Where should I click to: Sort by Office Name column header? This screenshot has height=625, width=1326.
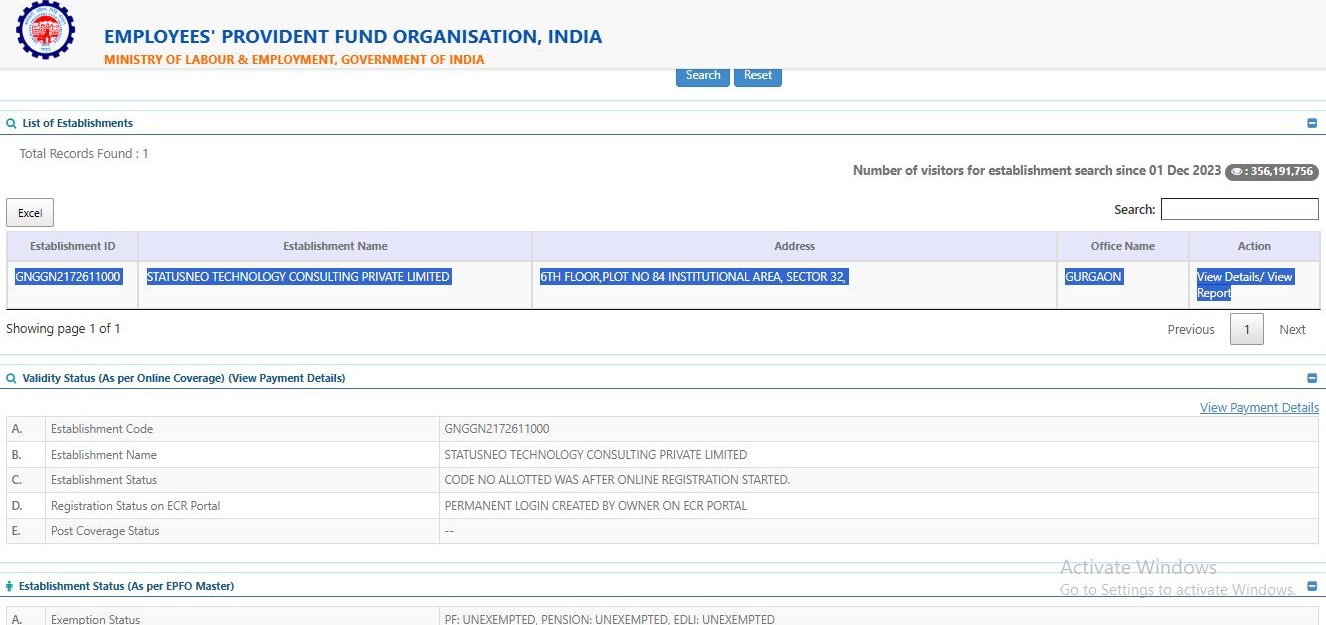click(1122, 246)
